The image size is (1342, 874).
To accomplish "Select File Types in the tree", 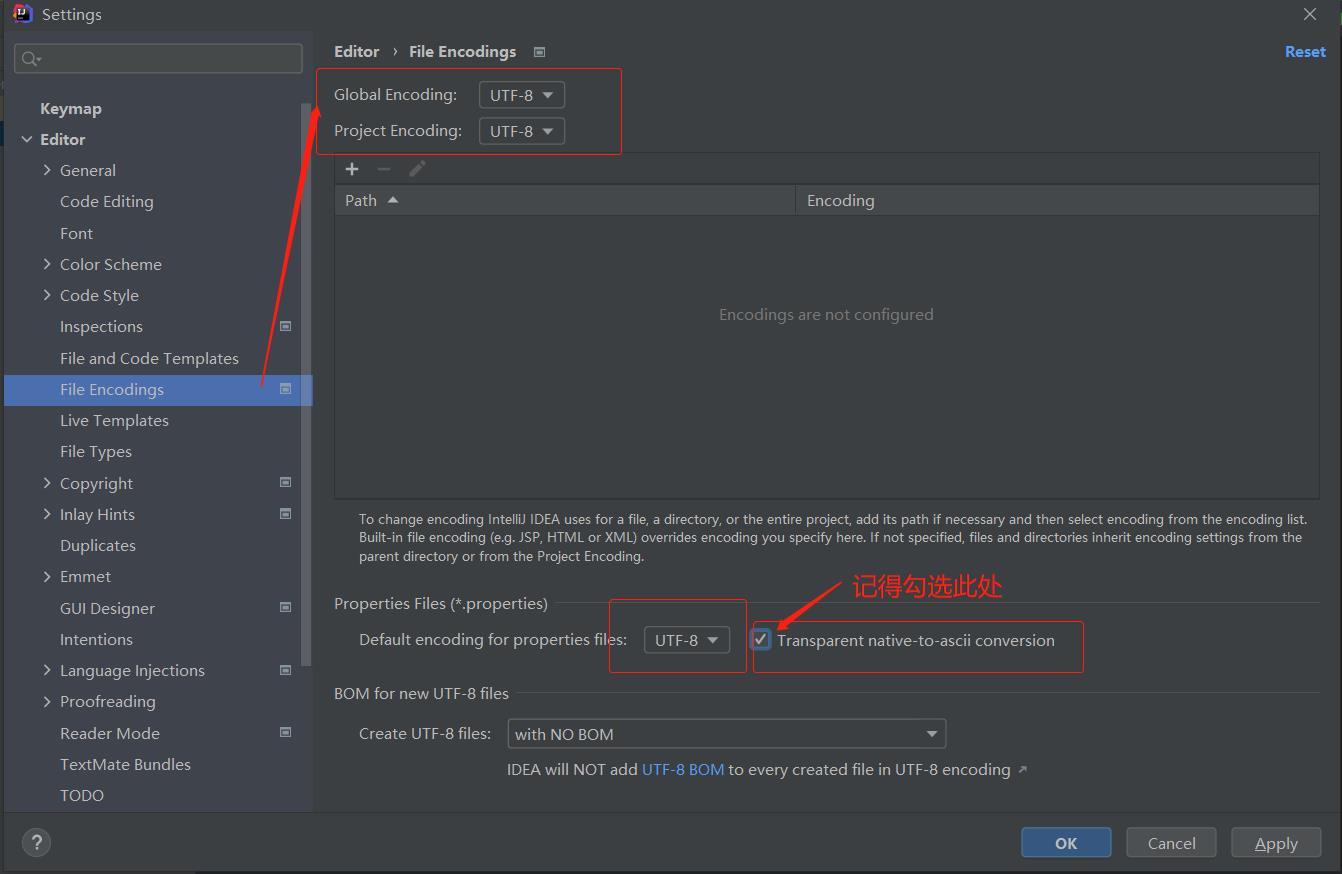I will coord(96,451).
